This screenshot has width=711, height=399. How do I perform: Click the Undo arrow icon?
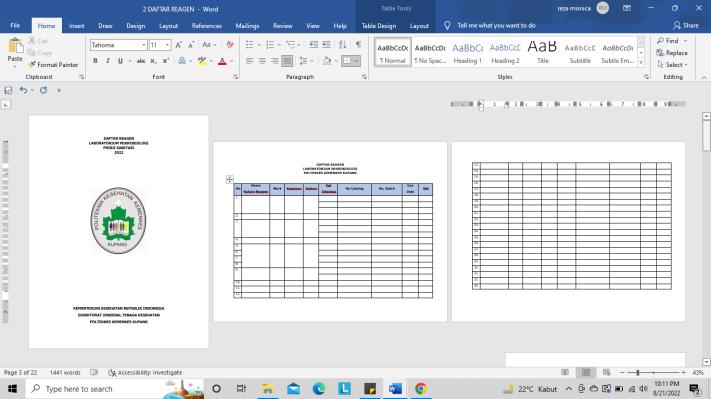(23, 90)
